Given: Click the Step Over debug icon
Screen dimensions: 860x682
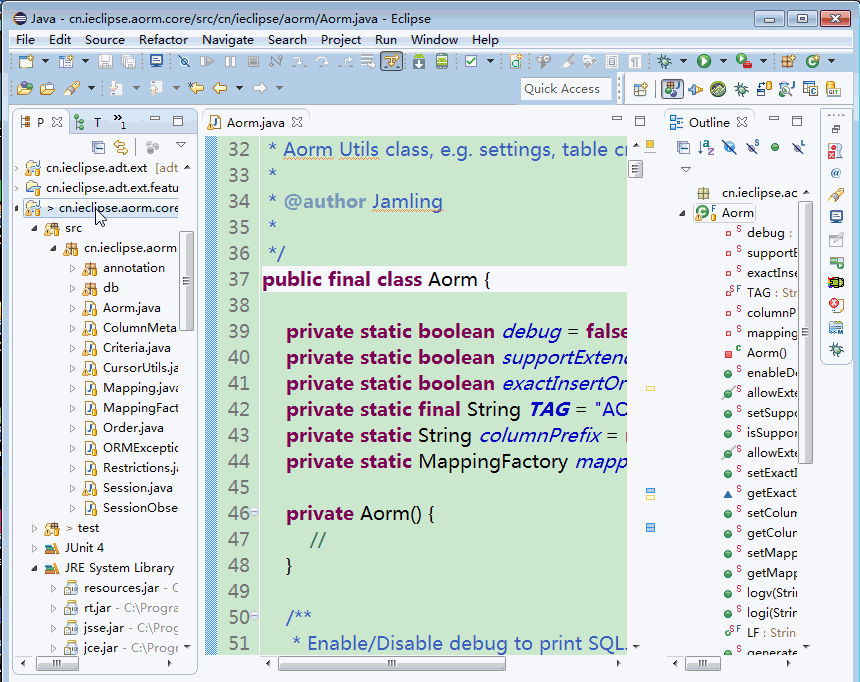Looking at the screenshot, I should tap(322, 61).
